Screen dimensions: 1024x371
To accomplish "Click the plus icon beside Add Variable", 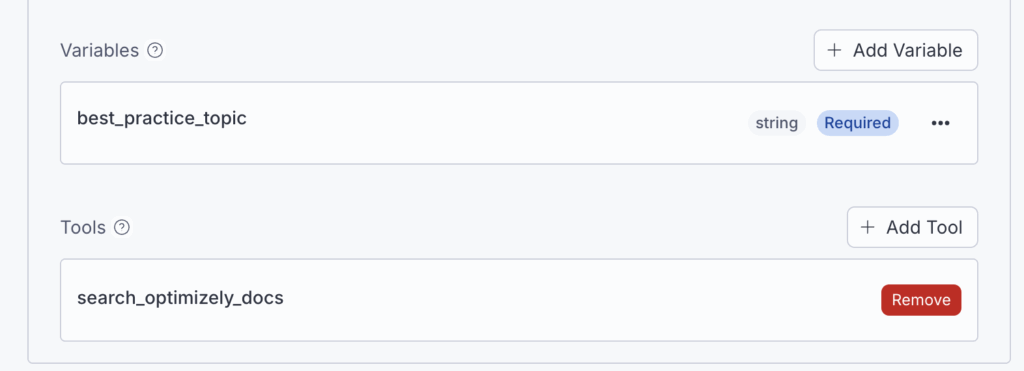I will pos(834,50).
